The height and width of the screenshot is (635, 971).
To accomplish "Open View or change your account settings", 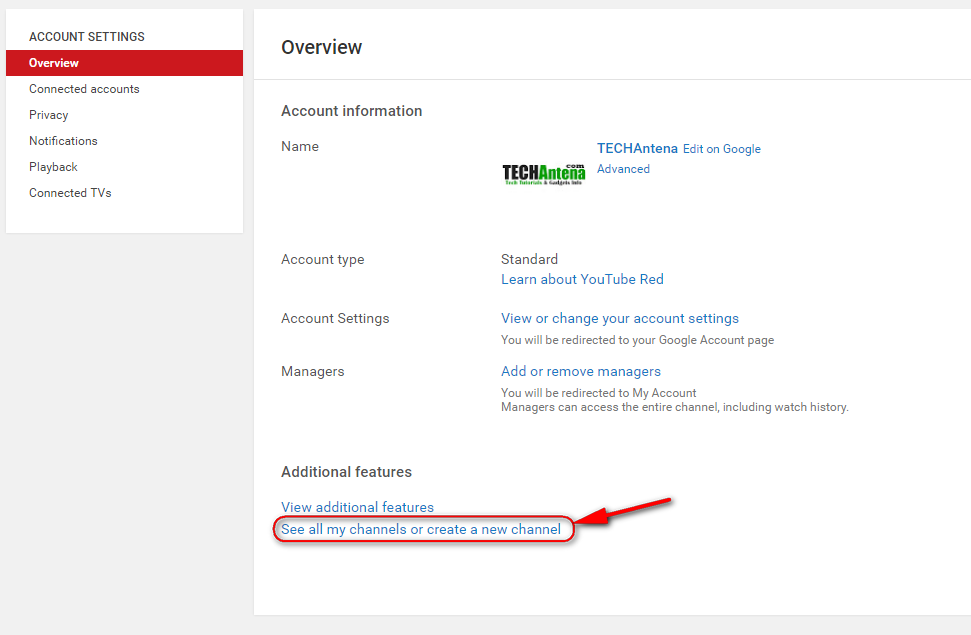I will 620,318.
